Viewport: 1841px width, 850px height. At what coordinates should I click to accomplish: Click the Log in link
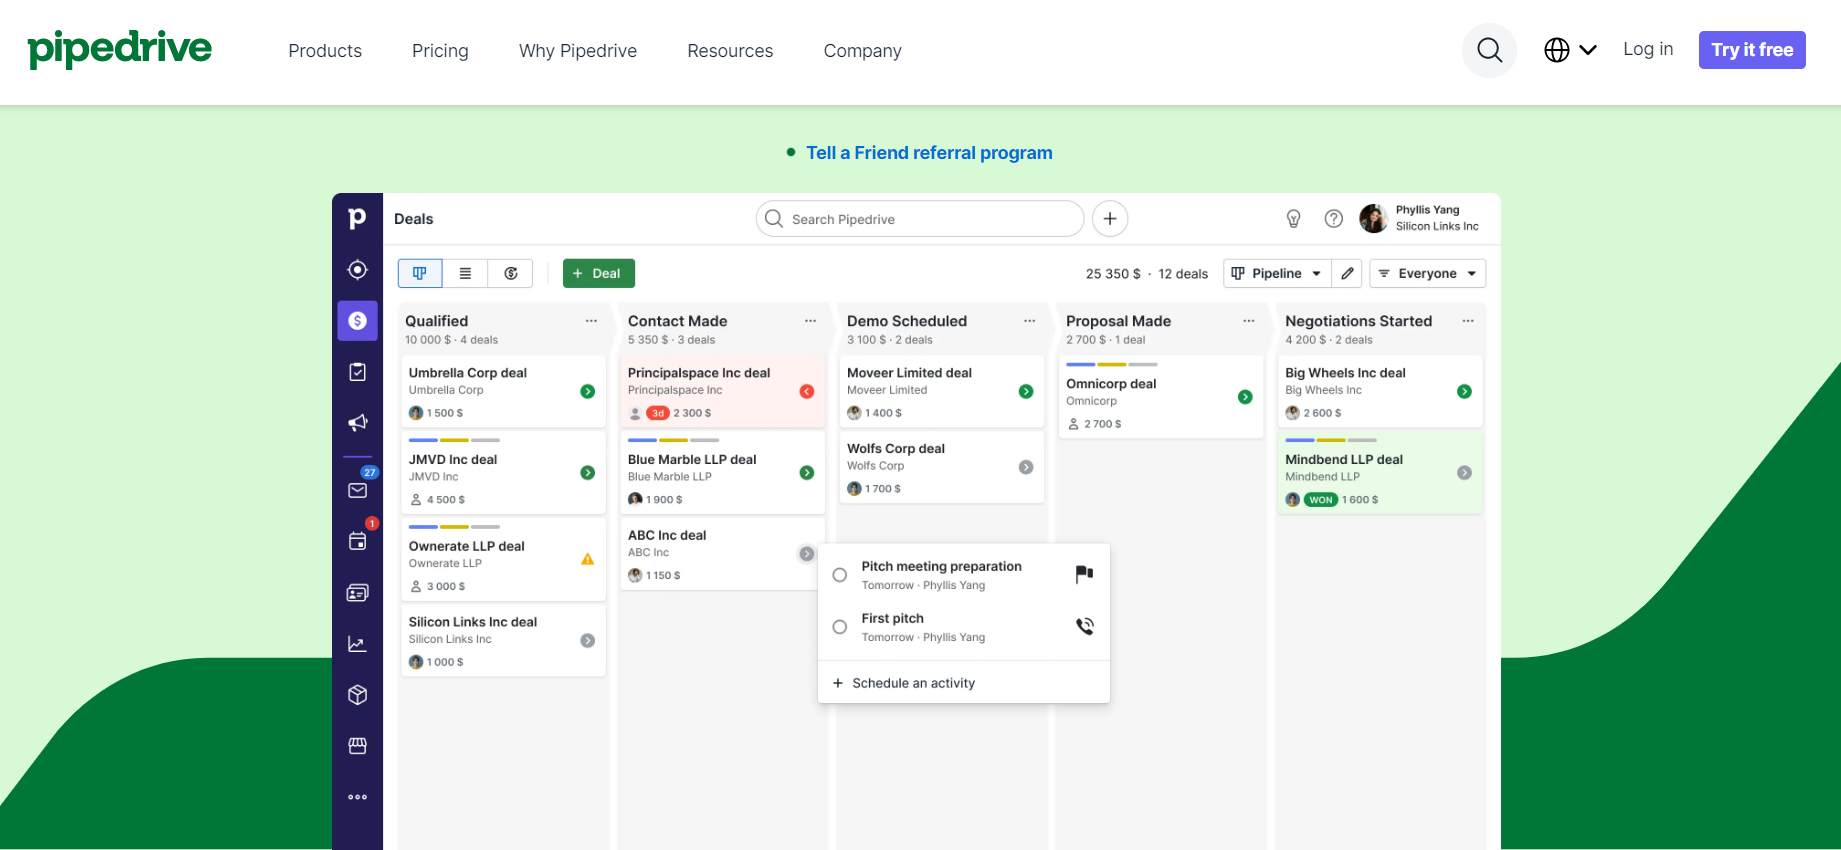(1648, 49)
